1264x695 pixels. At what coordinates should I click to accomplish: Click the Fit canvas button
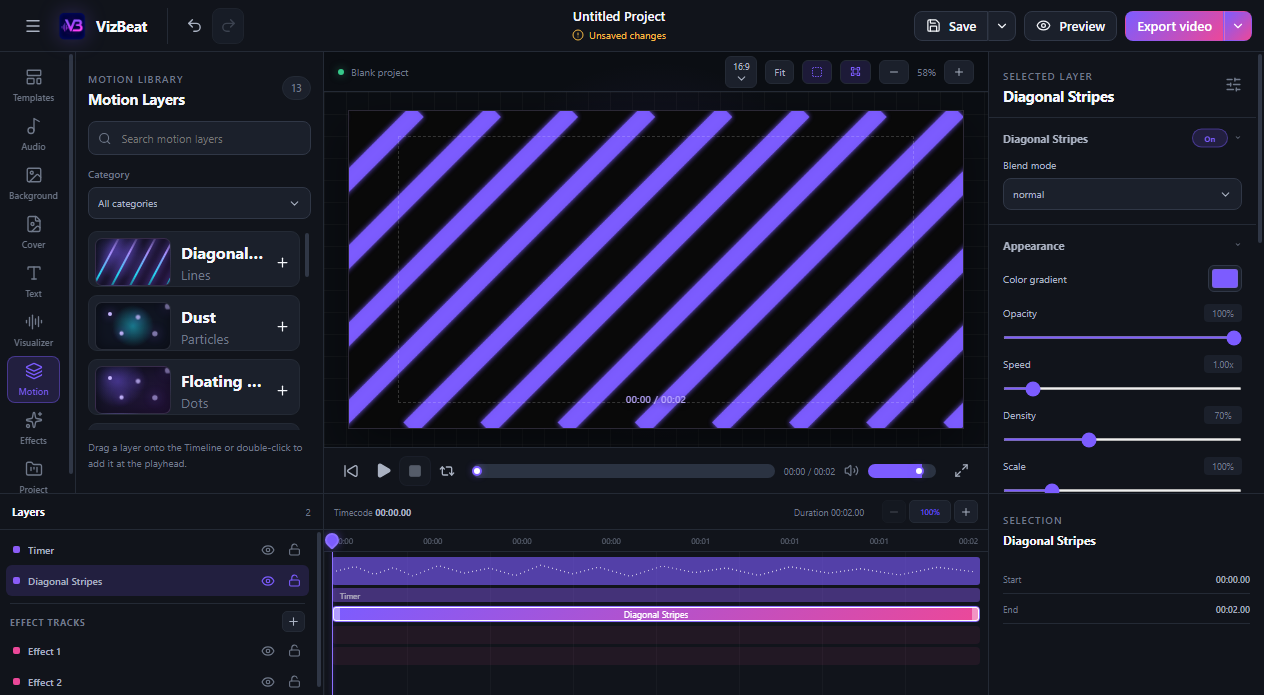point(780,72)
